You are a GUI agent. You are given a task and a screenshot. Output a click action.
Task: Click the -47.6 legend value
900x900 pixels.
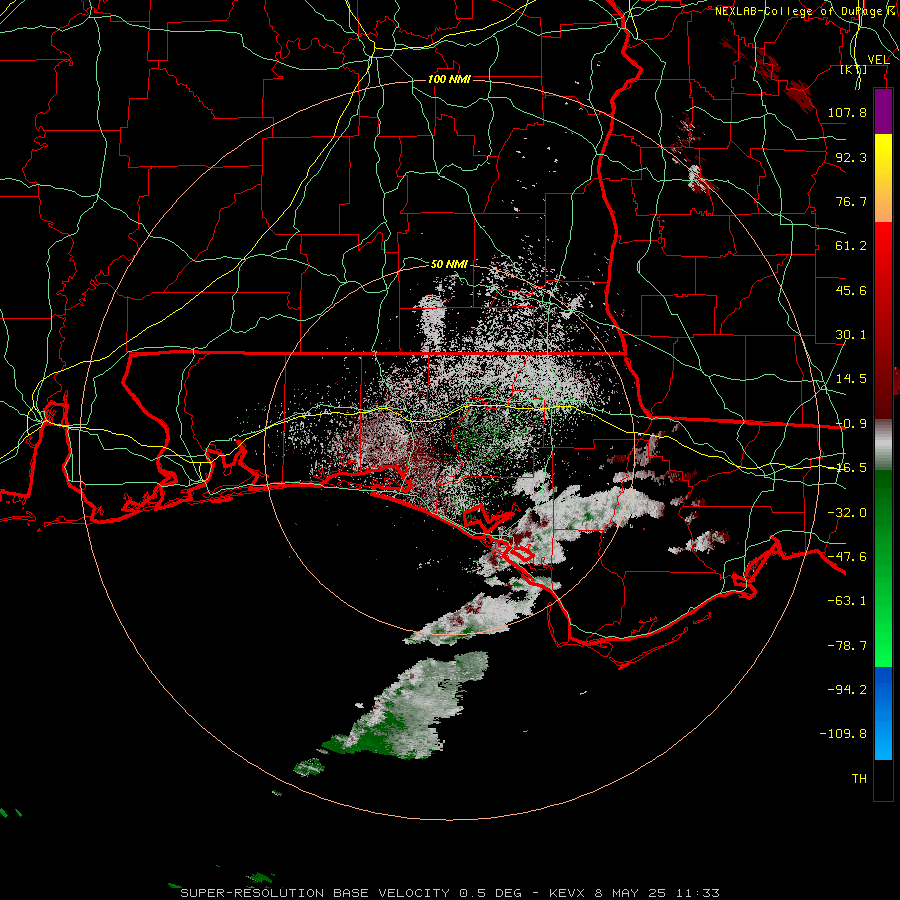coord(847,557)
